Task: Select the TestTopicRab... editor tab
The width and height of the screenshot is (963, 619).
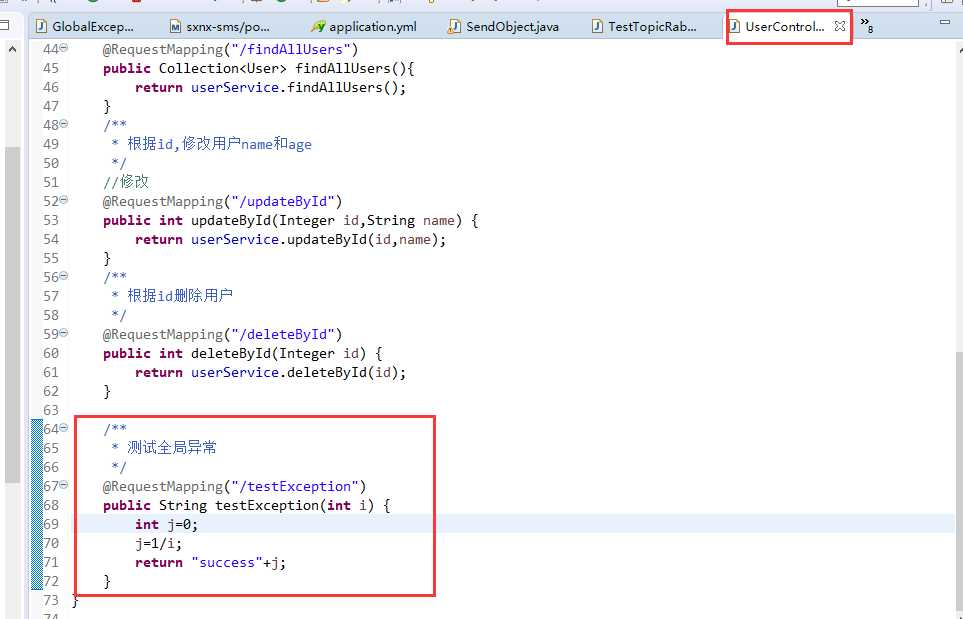Action: click(644, 26)
